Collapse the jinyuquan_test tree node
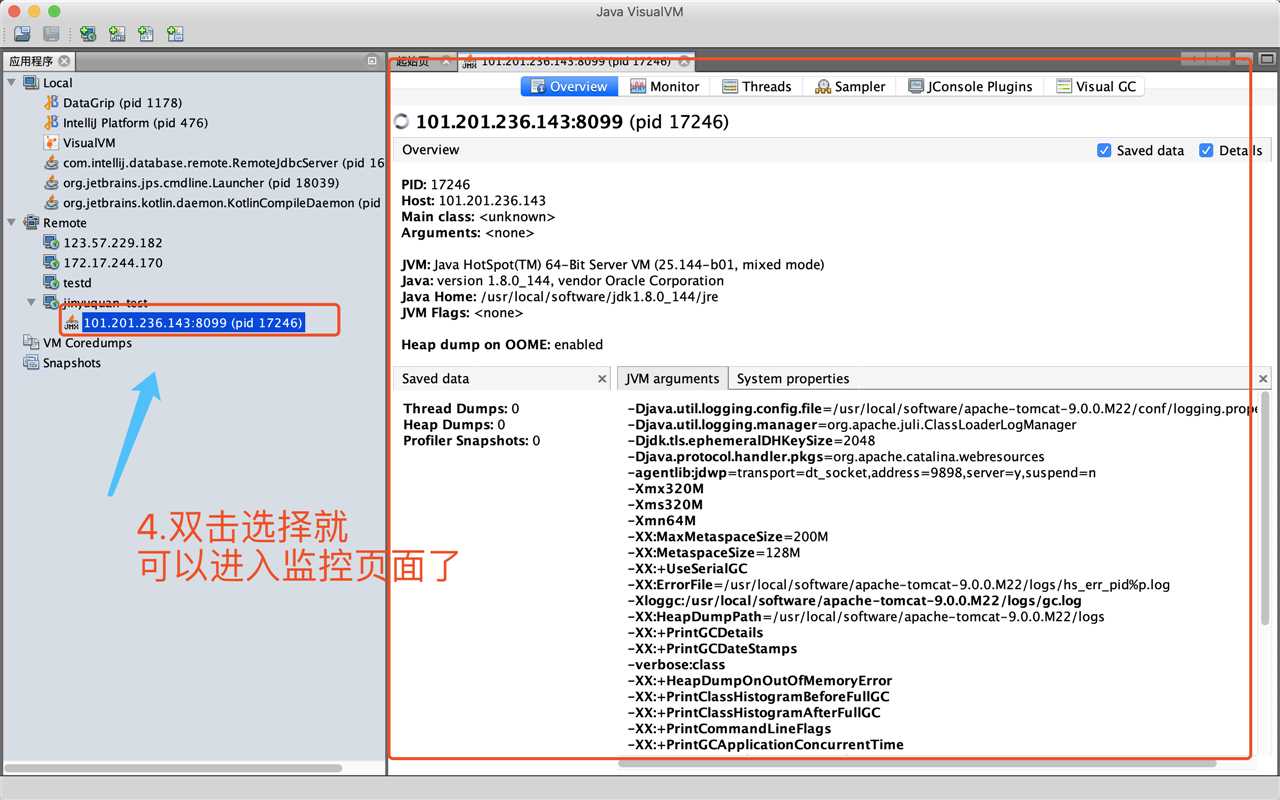The image size is (1280, 800). pyautogui.click(x=31, y=303)
